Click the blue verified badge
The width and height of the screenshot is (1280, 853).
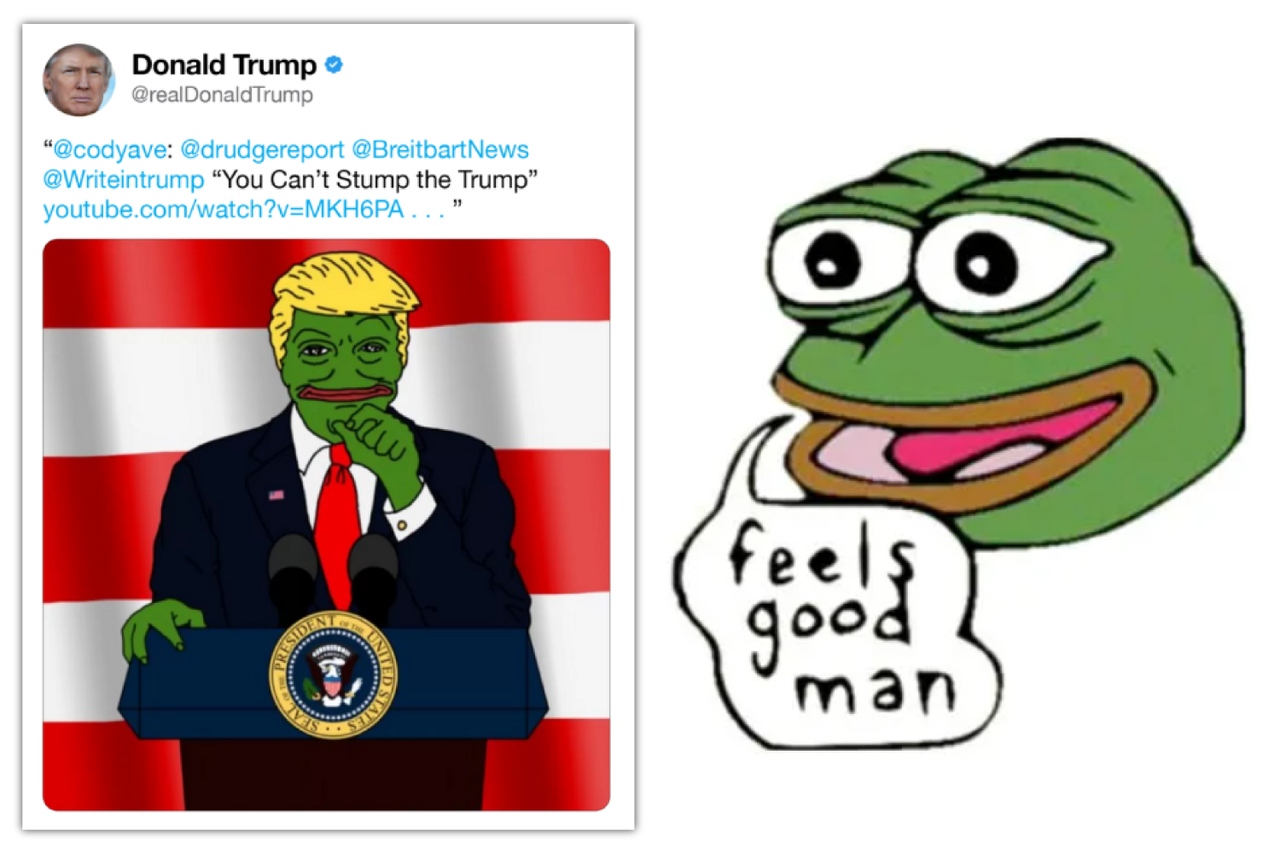(x=335, y=66)
